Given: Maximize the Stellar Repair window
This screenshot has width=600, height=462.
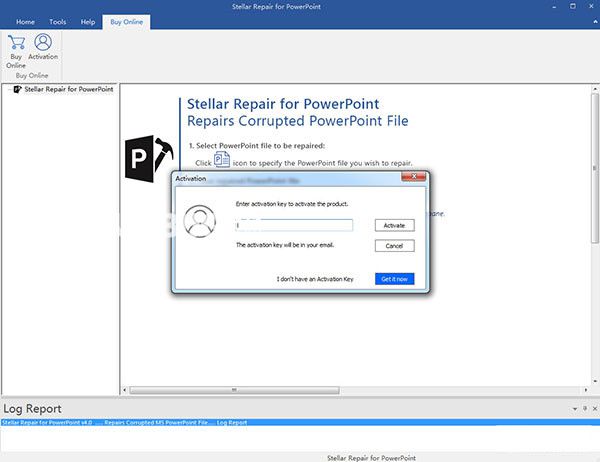Looking at the screenshot, I should [573, 6].
